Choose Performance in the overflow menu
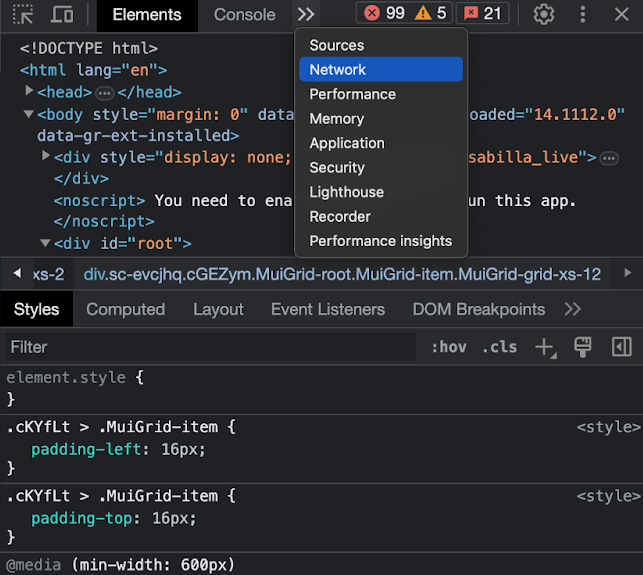This screenshot has width=643, height=575. (x=381, y=94)
